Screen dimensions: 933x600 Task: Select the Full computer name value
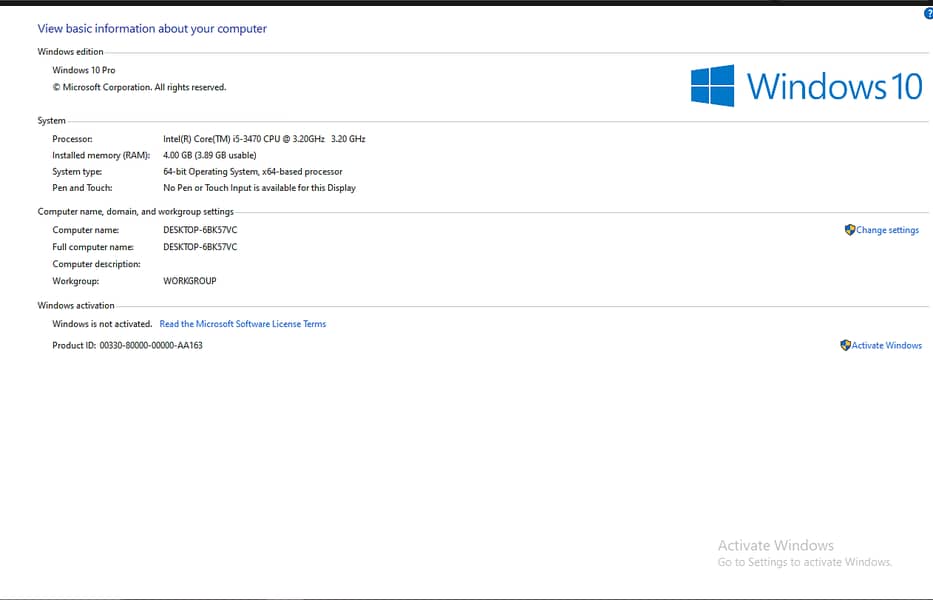pos(200,247)
